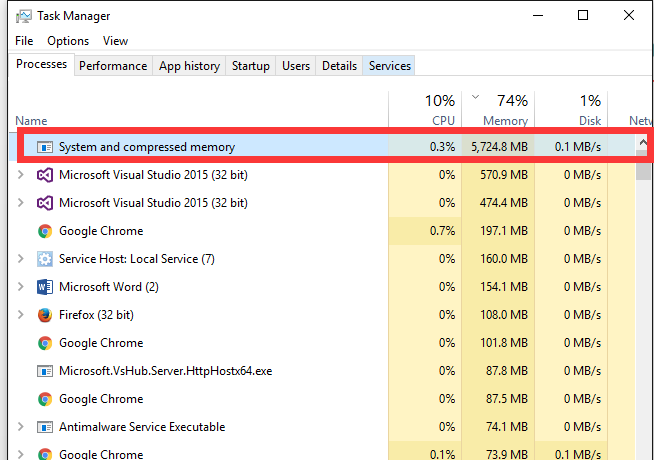The height and width of the screenshot is (460, 654).
Task: Switch to the App history tab
Action: 189,66
